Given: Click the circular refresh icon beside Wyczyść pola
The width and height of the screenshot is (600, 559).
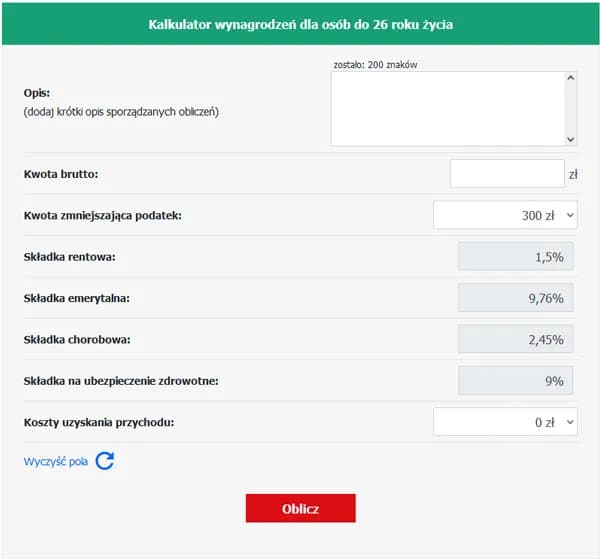Looking at the screenshot, I should 105,461.
